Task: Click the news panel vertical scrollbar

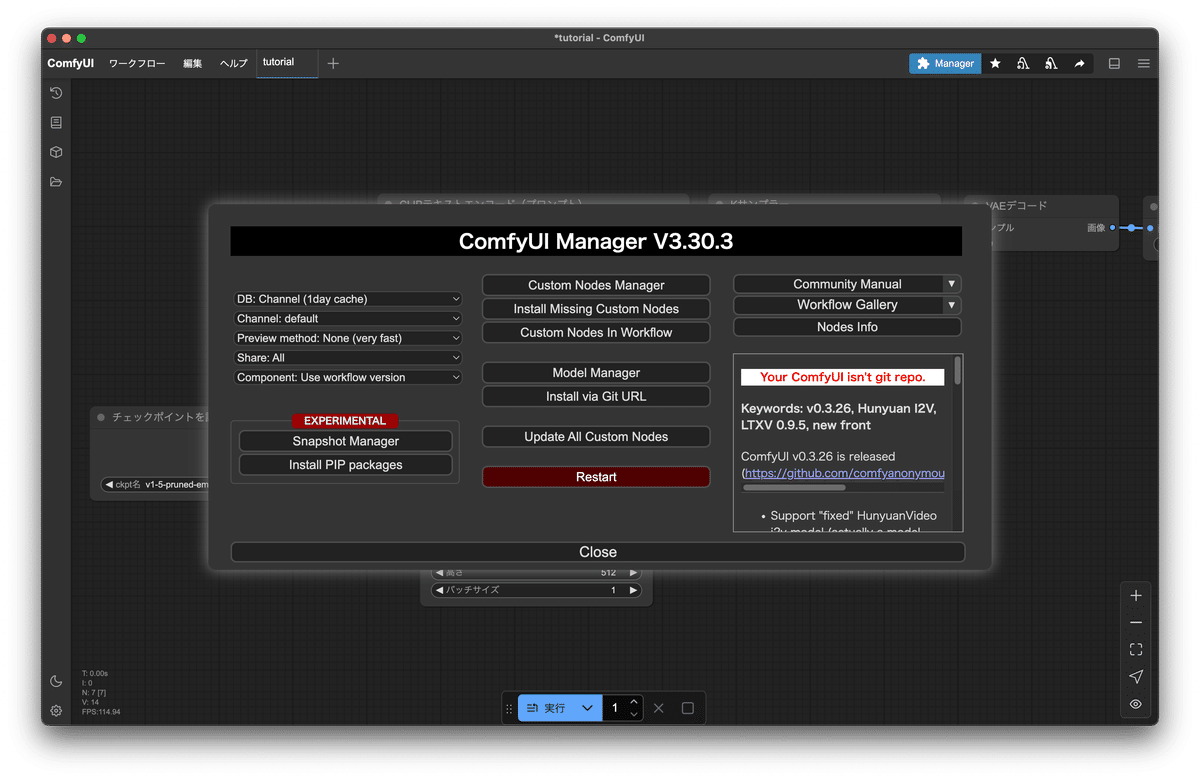Action: 958,370
